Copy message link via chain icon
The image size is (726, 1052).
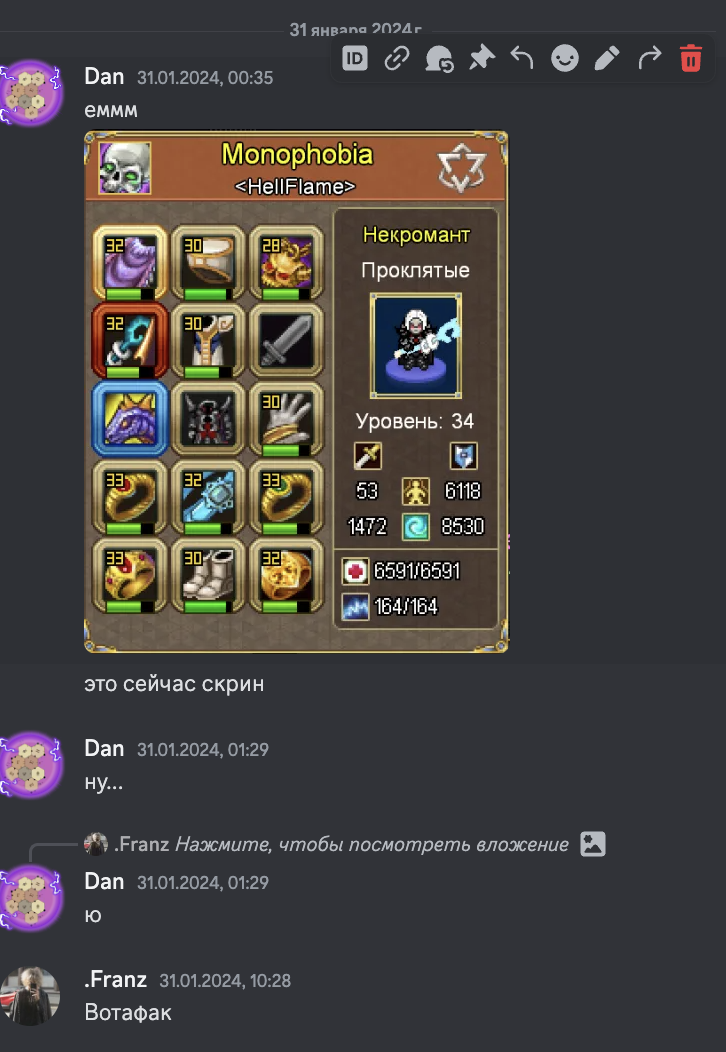(x=397, y=58)
